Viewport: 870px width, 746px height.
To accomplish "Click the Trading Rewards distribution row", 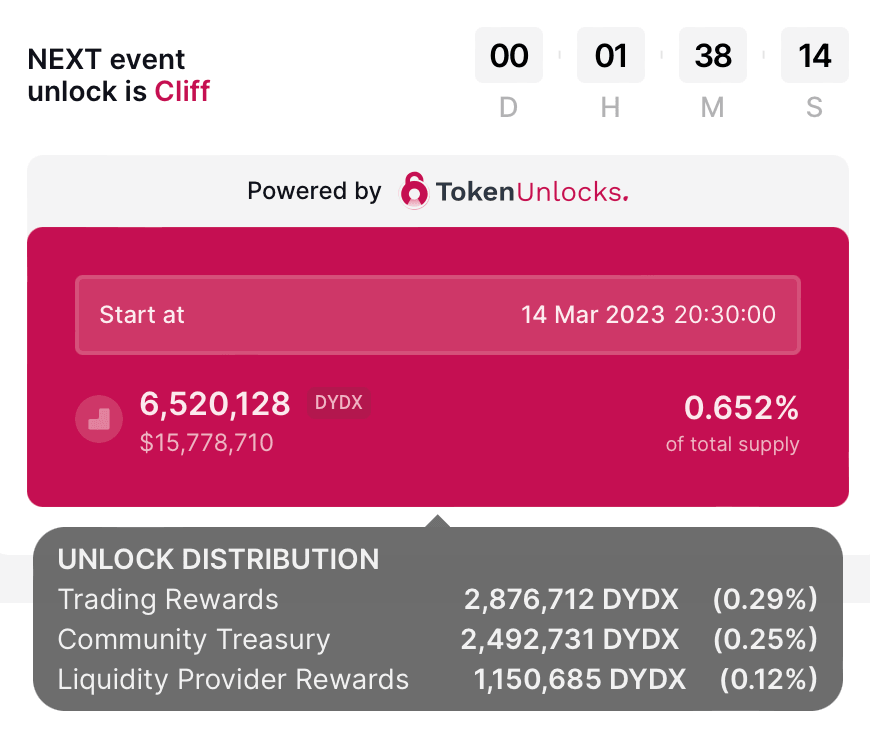I will tap(437, 599).
